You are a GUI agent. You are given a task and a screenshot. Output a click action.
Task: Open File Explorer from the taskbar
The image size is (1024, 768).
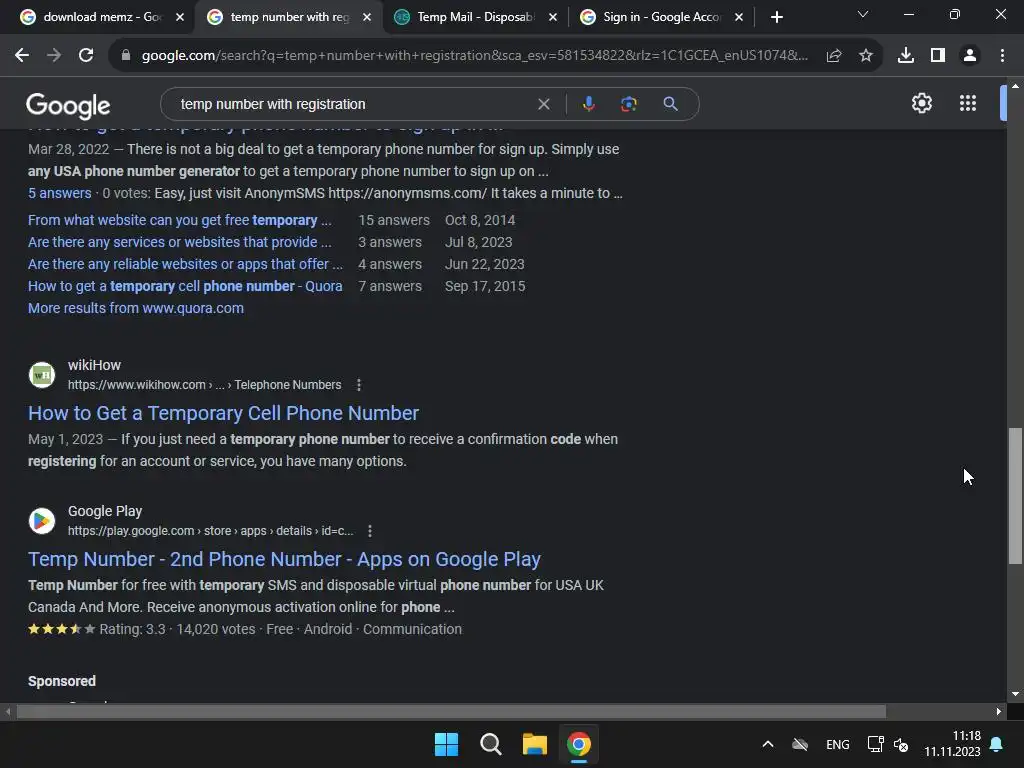tap(534, 744)
